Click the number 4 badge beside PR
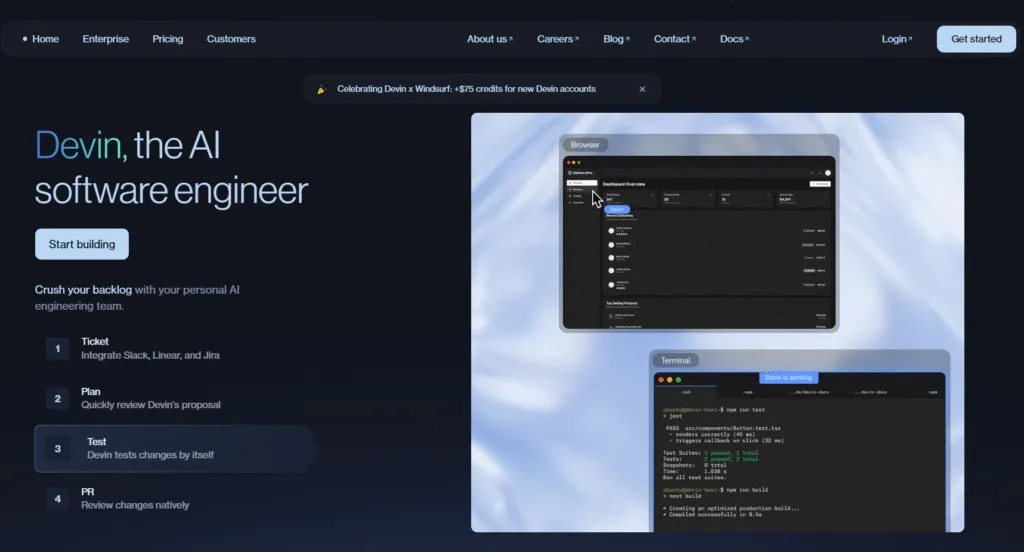 [57, 499]
